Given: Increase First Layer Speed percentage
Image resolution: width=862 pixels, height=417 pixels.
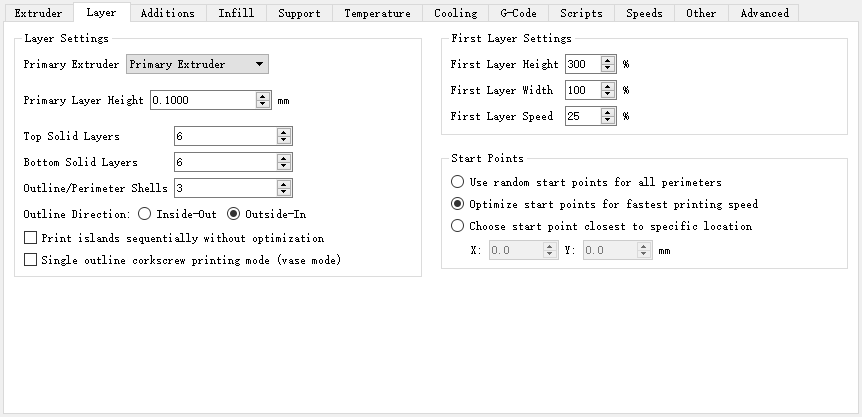Looking at the screenshot, I should pyautogui.click(x=608, y=112).
